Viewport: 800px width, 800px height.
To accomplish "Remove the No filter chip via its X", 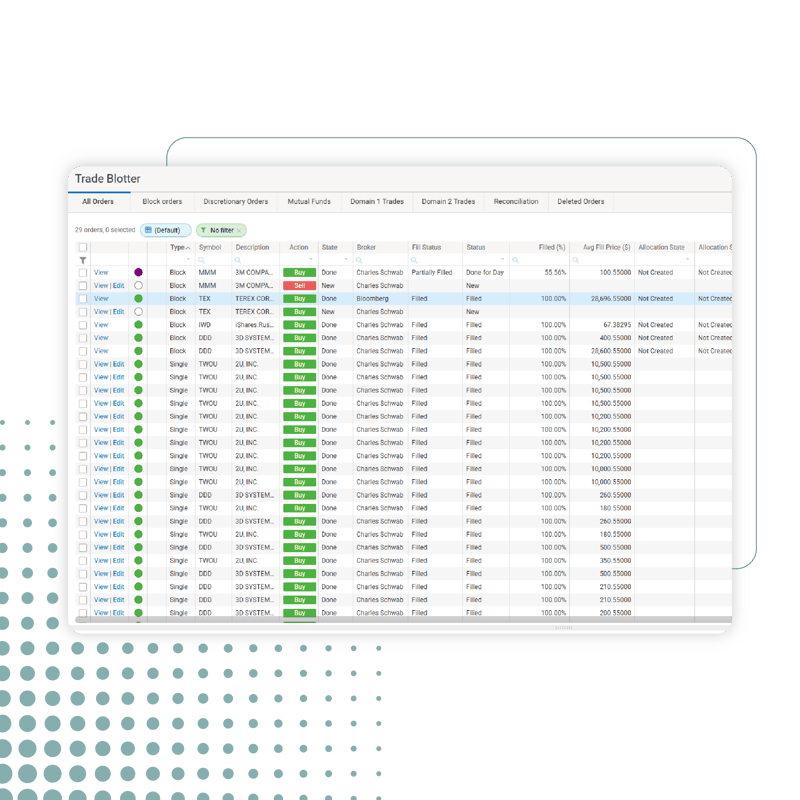I will 239,230.
